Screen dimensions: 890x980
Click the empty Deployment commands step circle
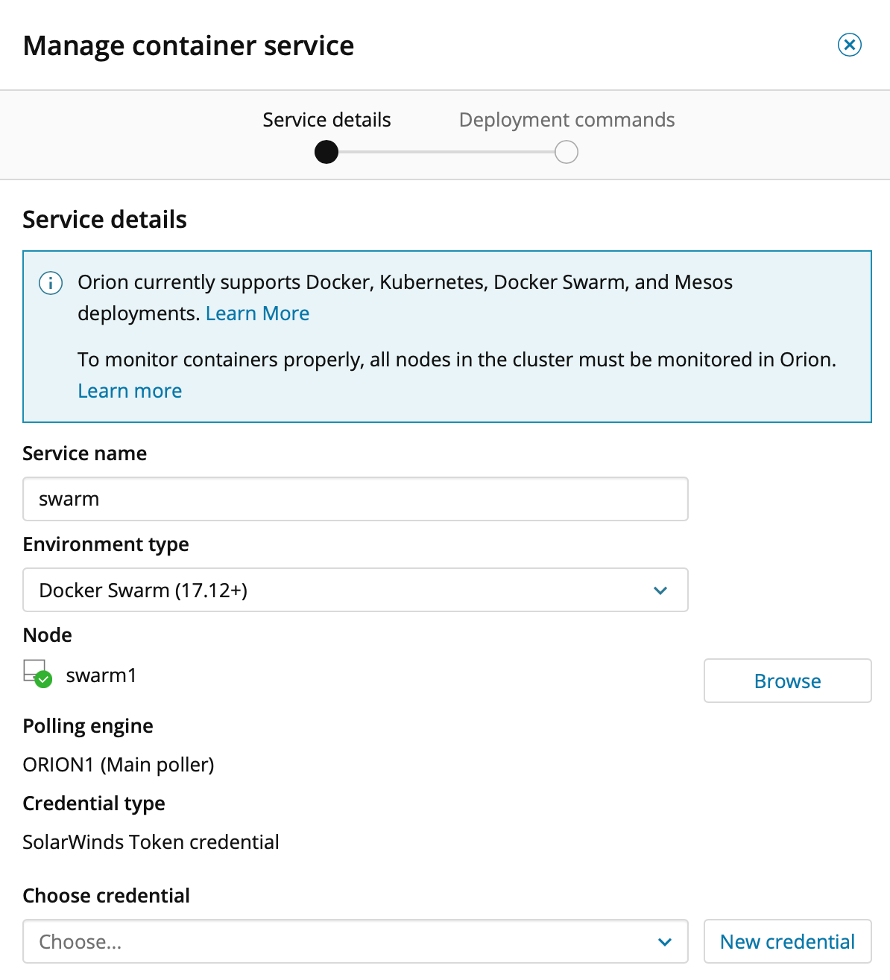point(566,153)
